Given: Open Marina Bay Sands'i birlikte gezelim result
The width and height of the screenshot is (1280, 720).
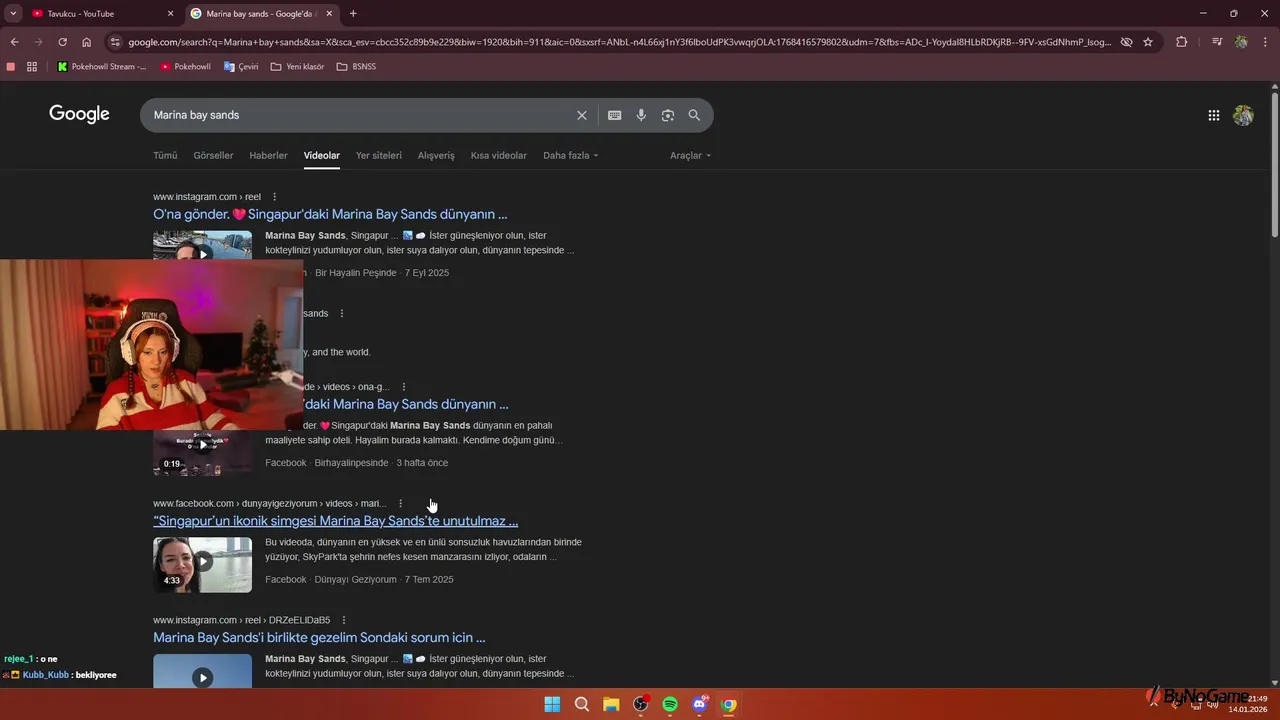Looking at the screenshot, I should click(319, 638).
